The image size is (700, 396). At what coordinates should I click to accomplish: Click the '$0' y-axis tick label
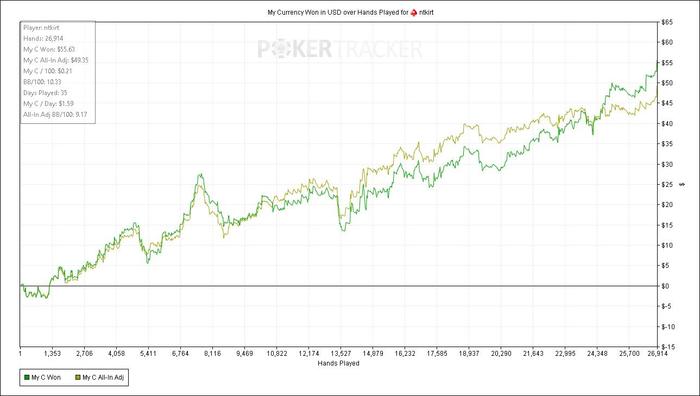point(665,286)
